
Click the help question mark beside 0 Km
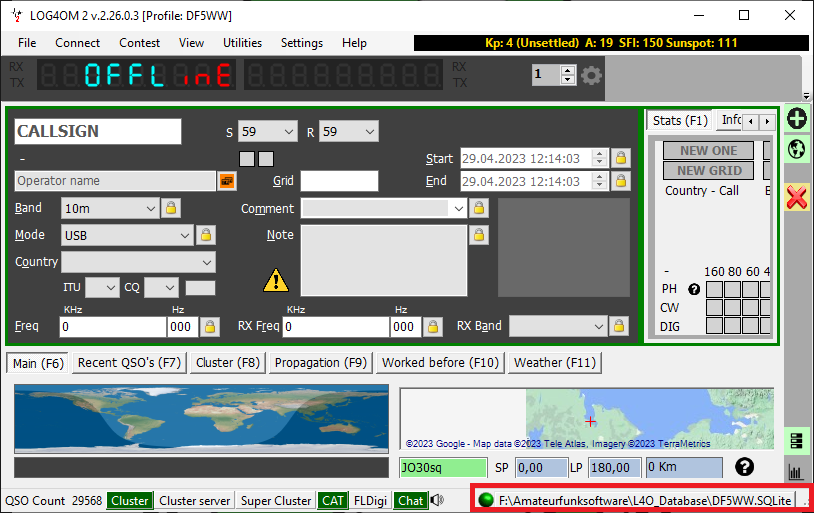click(x=744, y=467)
